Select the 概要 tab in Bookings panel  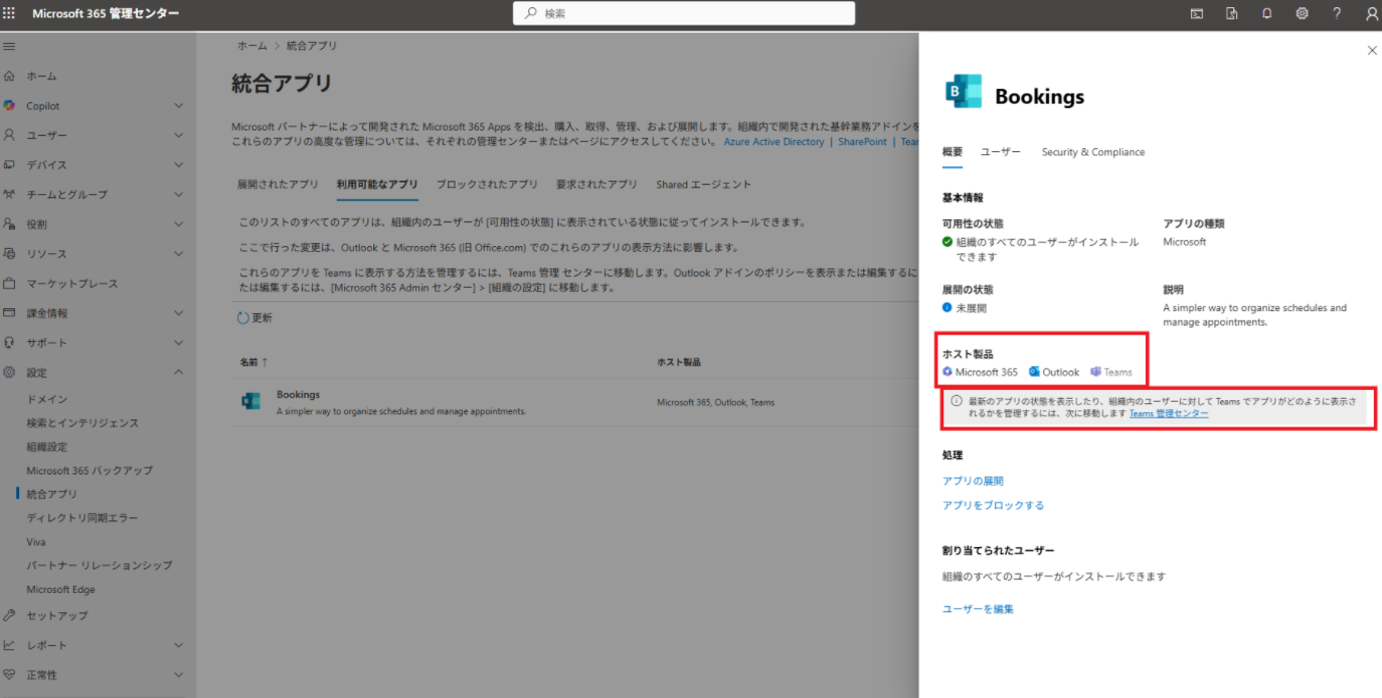(952, 152)
